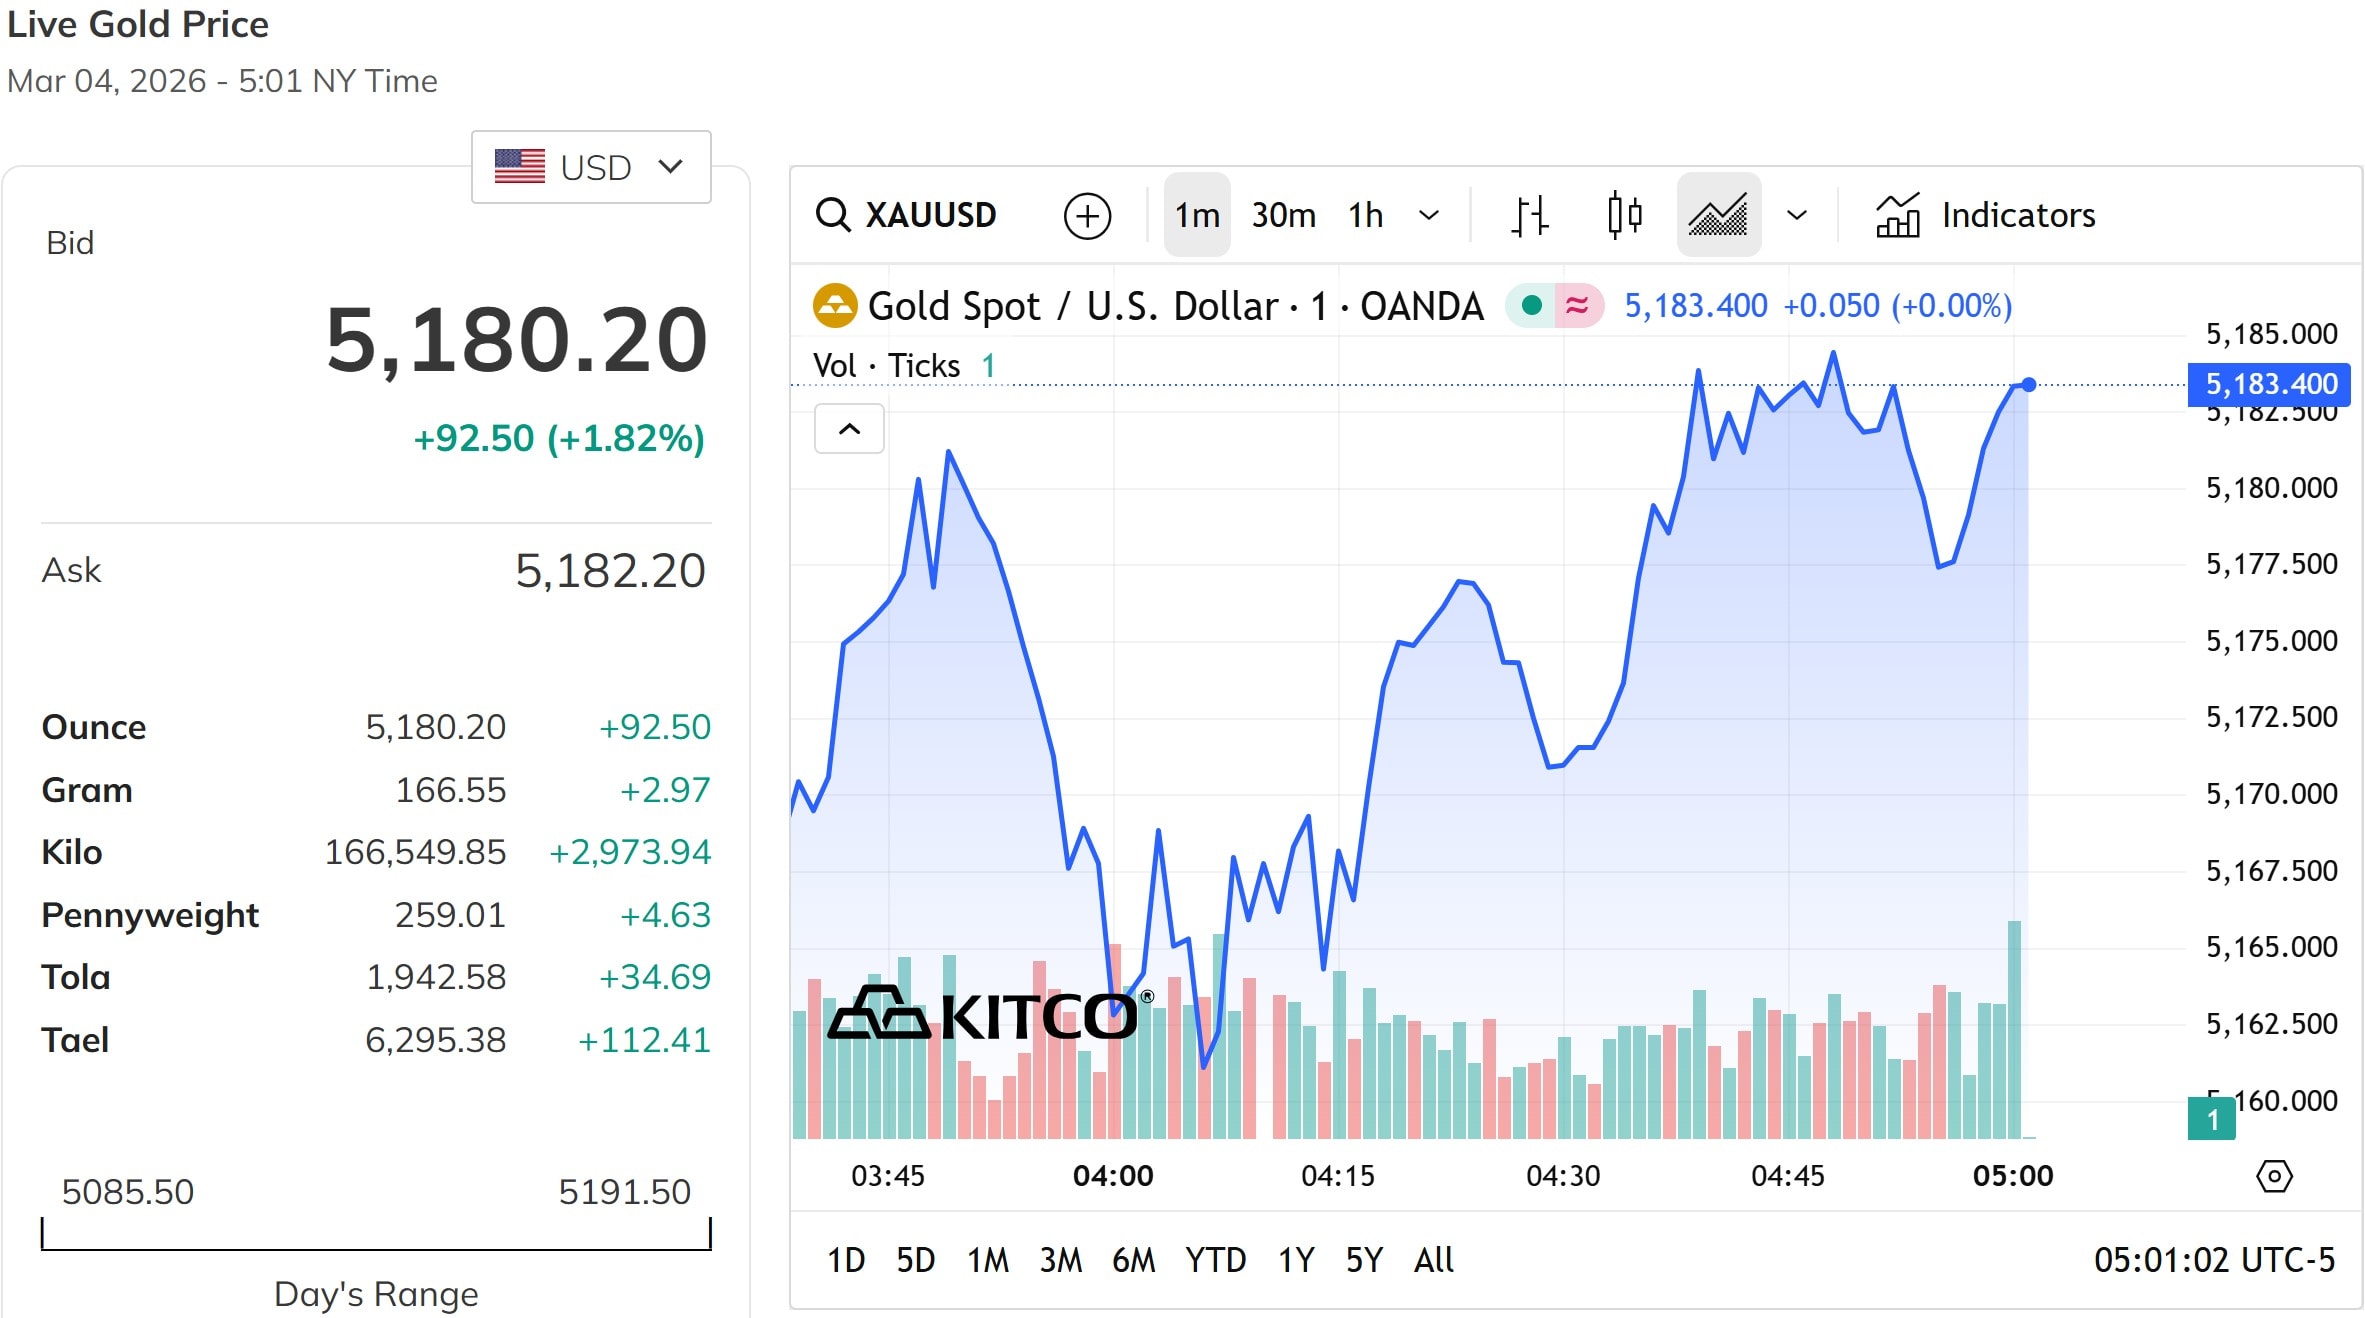Toggle the green market status indicator
This screenshot has width=2365, height=1318.
click(x=1530, y=306)
